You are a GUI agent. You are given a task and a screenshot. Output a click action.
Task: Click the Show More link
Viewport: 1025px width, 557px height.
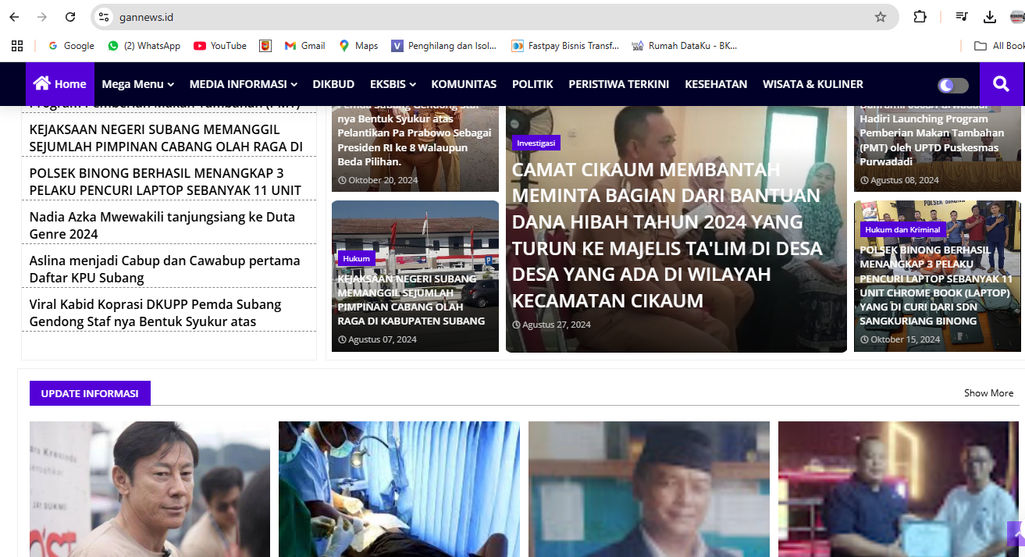[988, 393]
